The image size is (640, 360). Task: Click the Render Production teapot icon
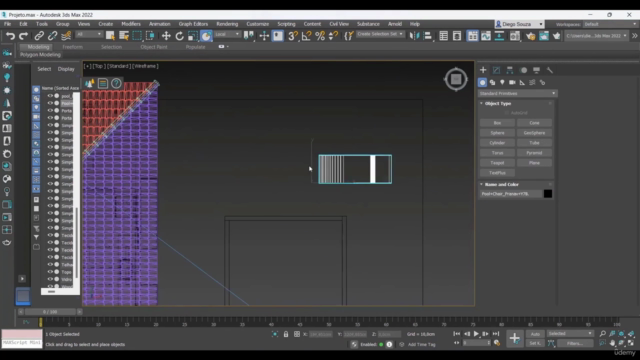[x=557, y=36]
